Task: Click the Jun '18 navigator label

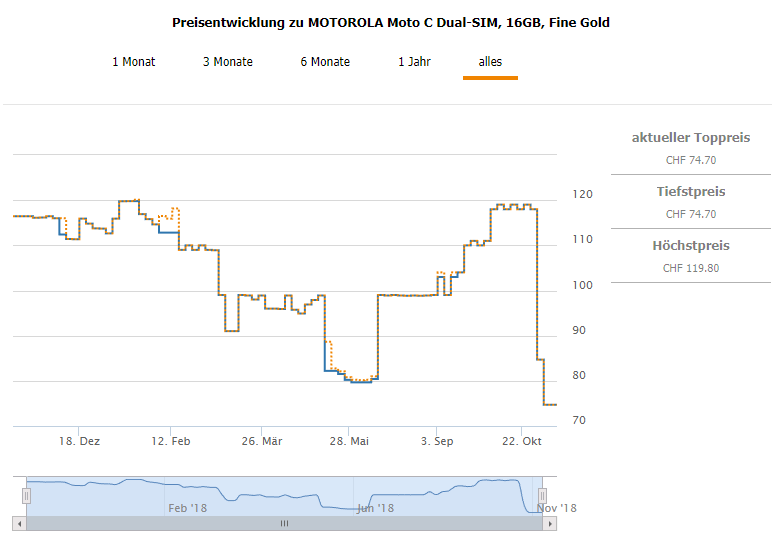Action: (x=373, y=508)
